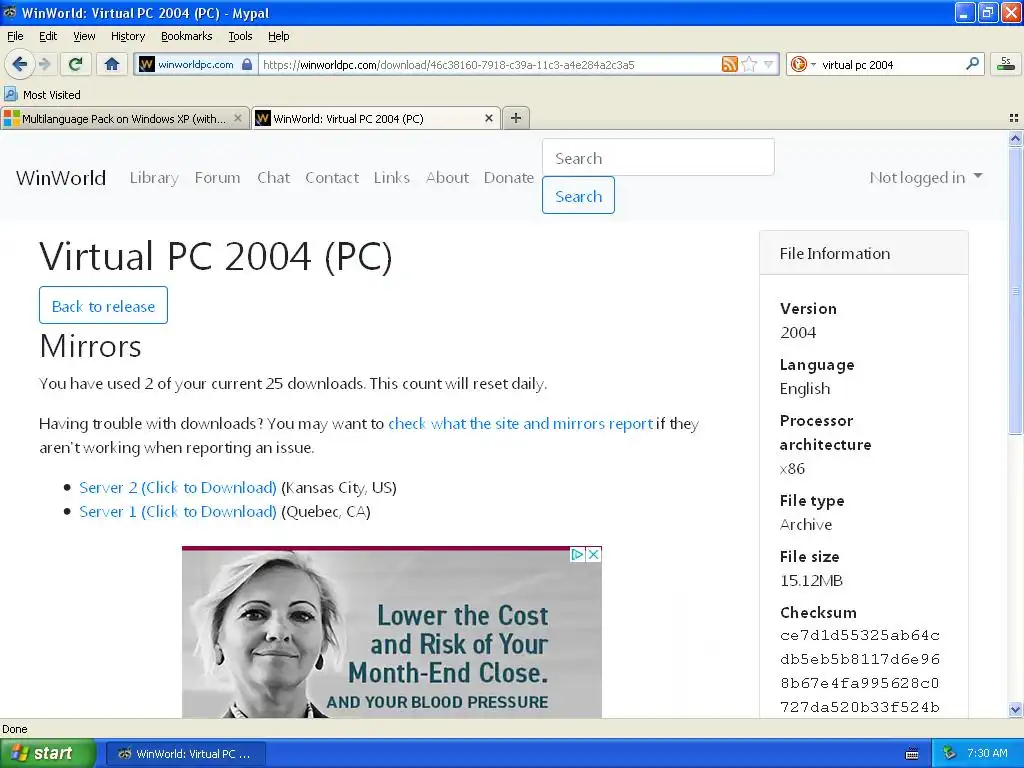The image size is (1024, 768).
Task: Open the home page icon
Action: click(x=112, y=64)
